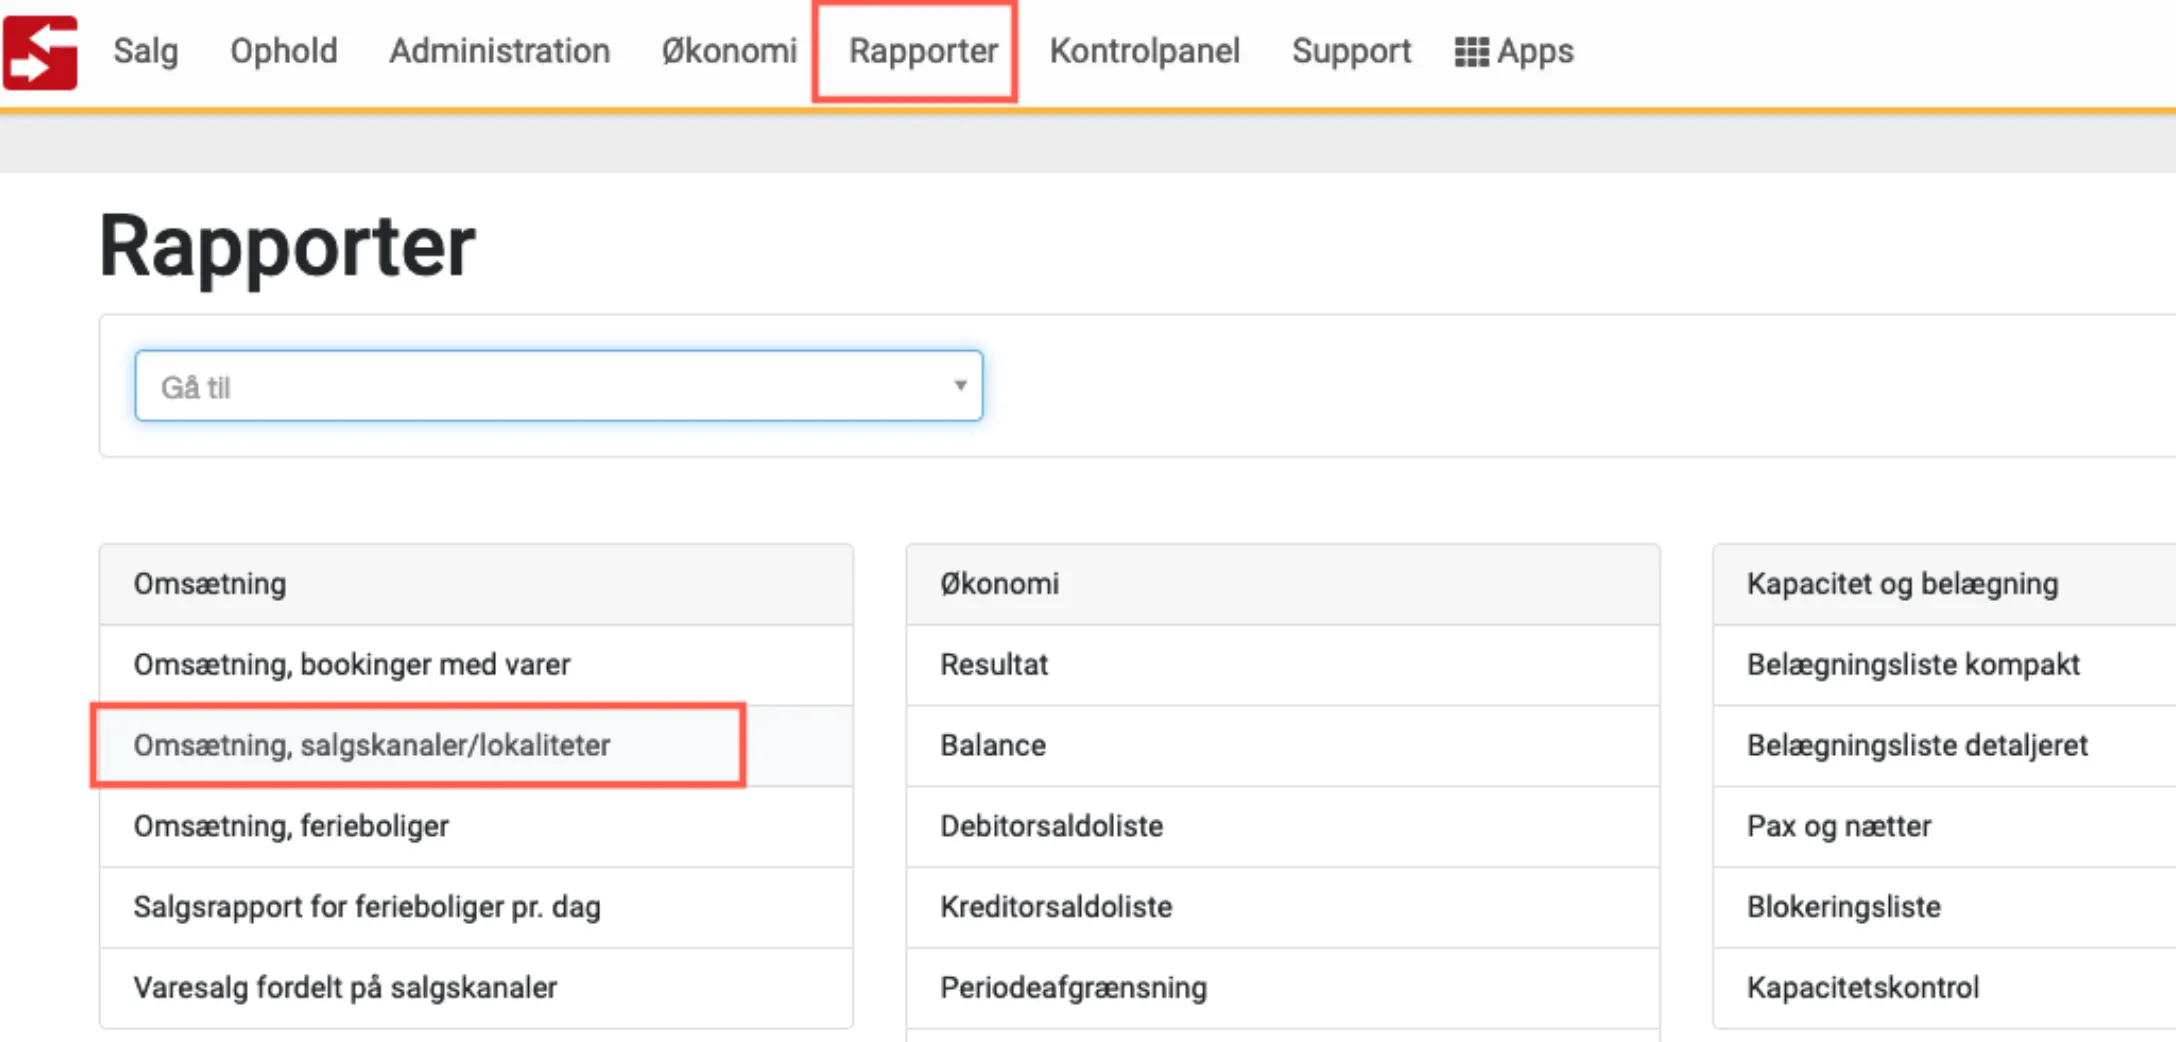Open the Økonomi menu in top bar
Screen dimensions: 2176x1042
pyautogui.click(x=729, y=51)
